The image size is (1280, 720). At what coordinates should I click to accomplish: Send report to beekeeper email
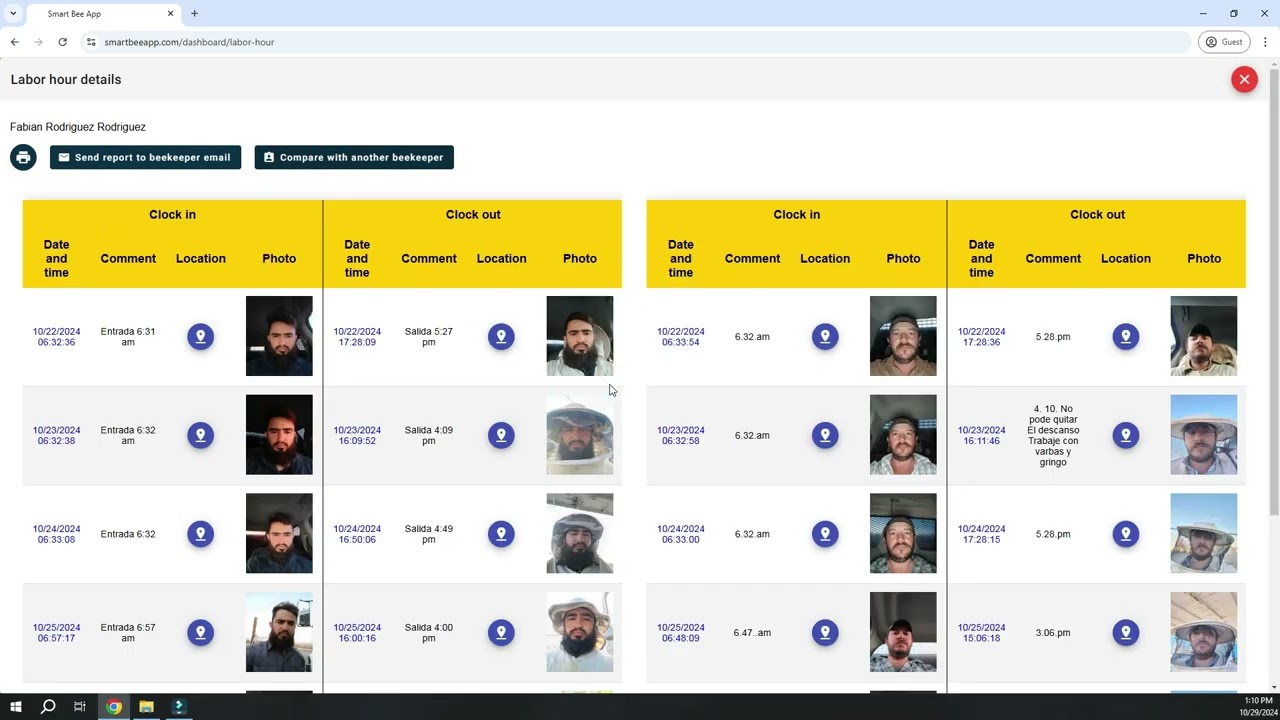[x=145, y=157]
